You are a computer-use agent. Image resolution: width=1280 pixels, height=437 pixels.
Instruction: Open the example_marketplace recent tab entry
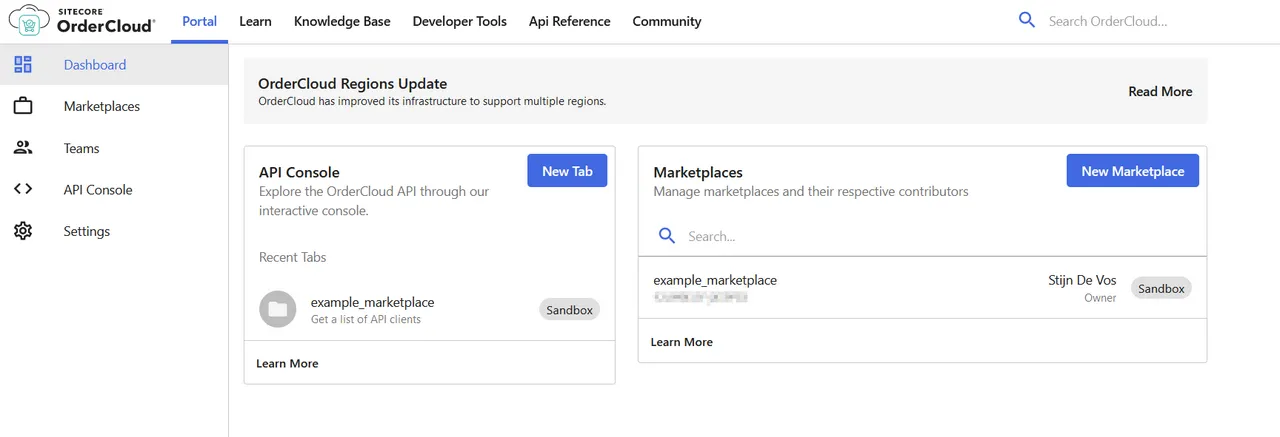[x=429, y=310]
